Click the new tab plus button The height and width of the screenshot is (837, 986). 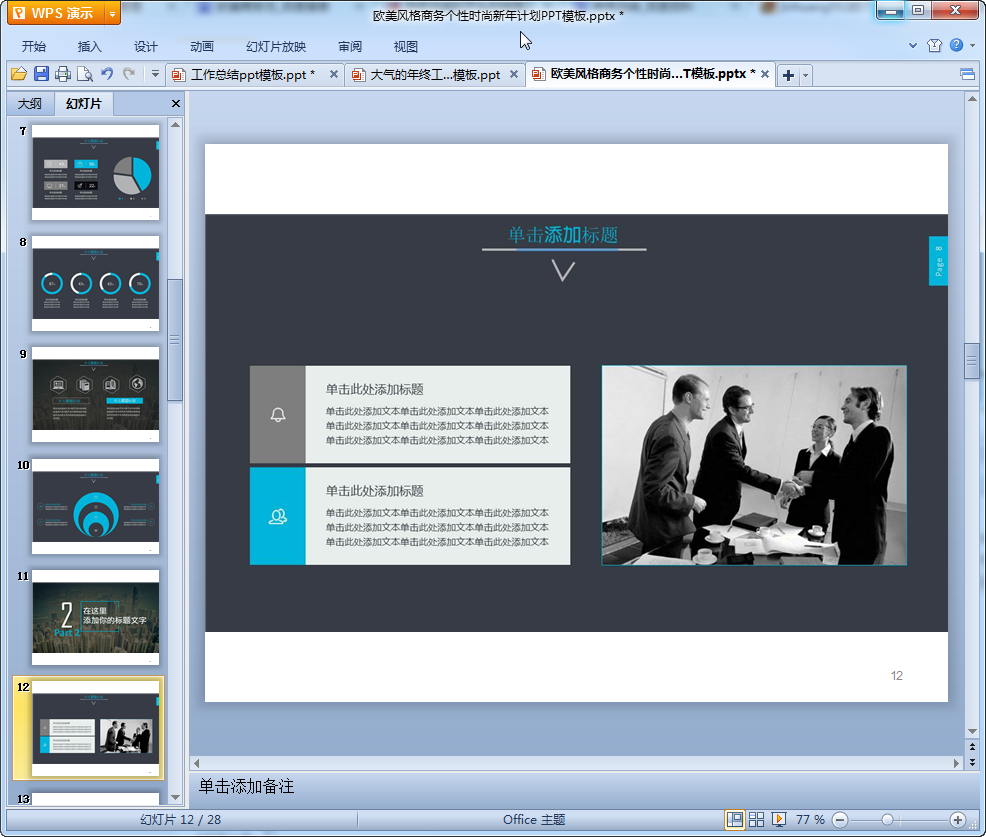788,75
